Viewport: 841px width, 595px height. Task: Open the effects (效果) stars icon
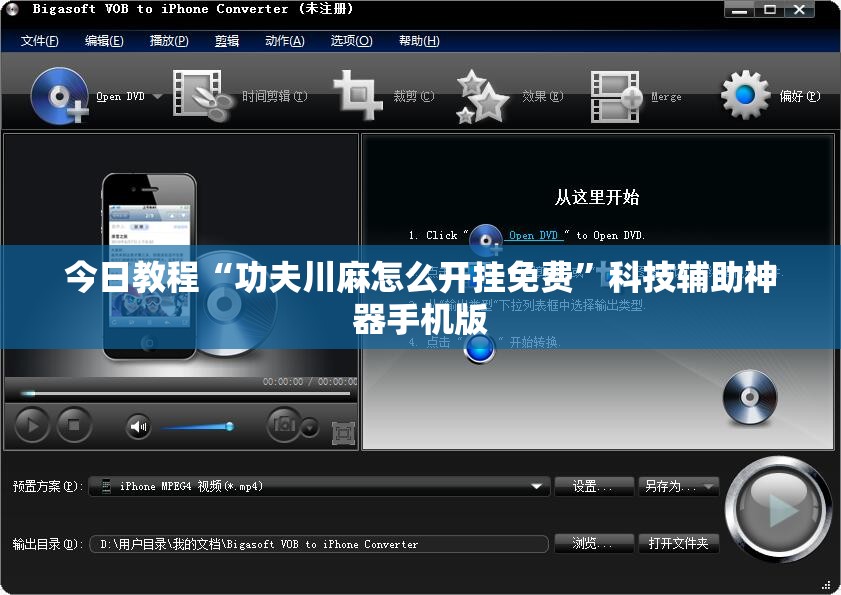[x=482, y=97]
